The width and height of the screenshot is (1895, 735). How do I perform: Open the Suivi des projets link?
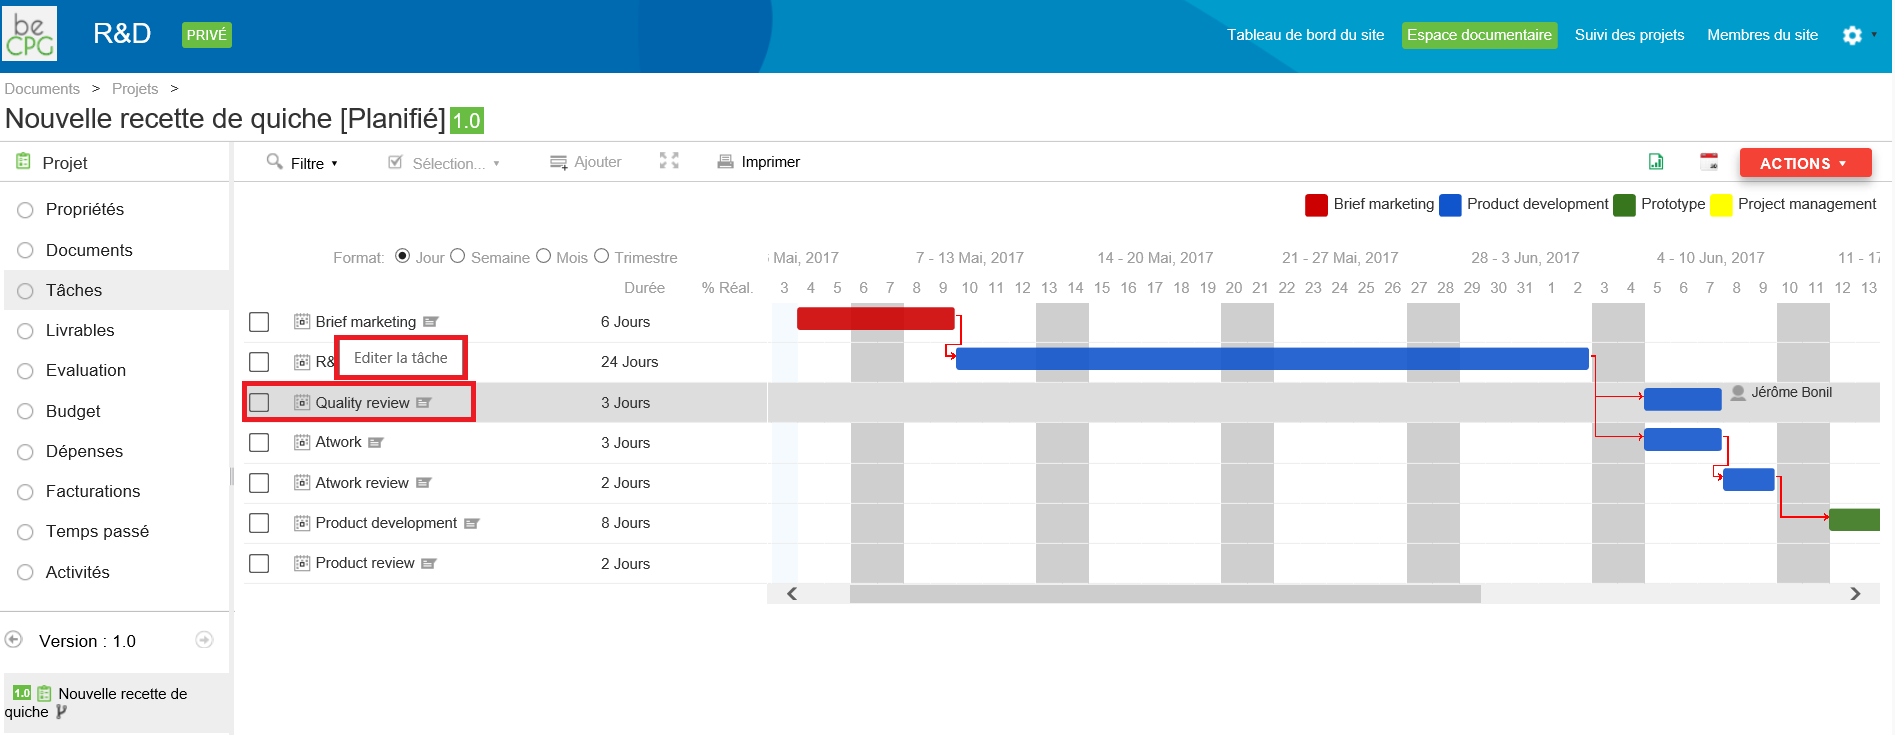coord(1629,35)
